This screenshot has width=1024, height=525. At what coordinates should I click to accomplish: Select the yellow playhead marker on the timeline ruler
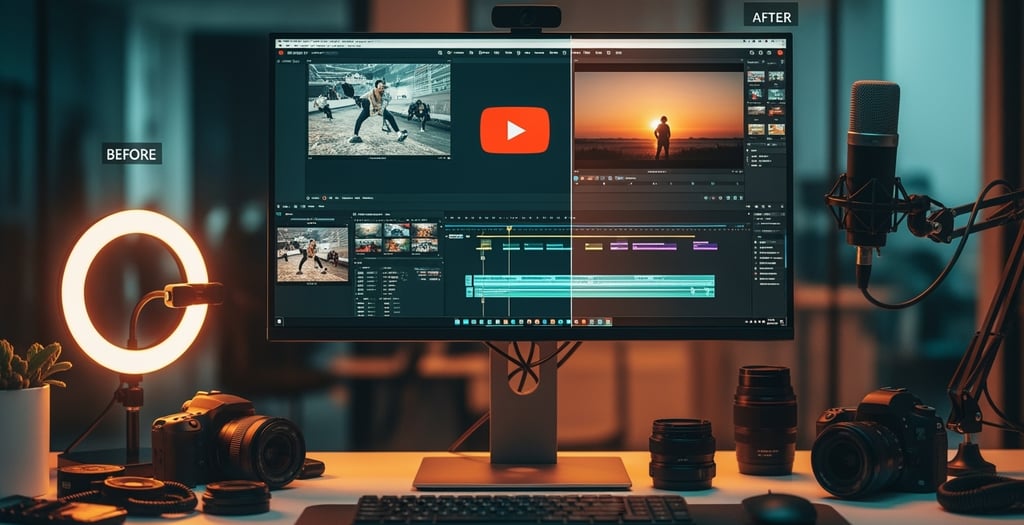pos(509,229)
